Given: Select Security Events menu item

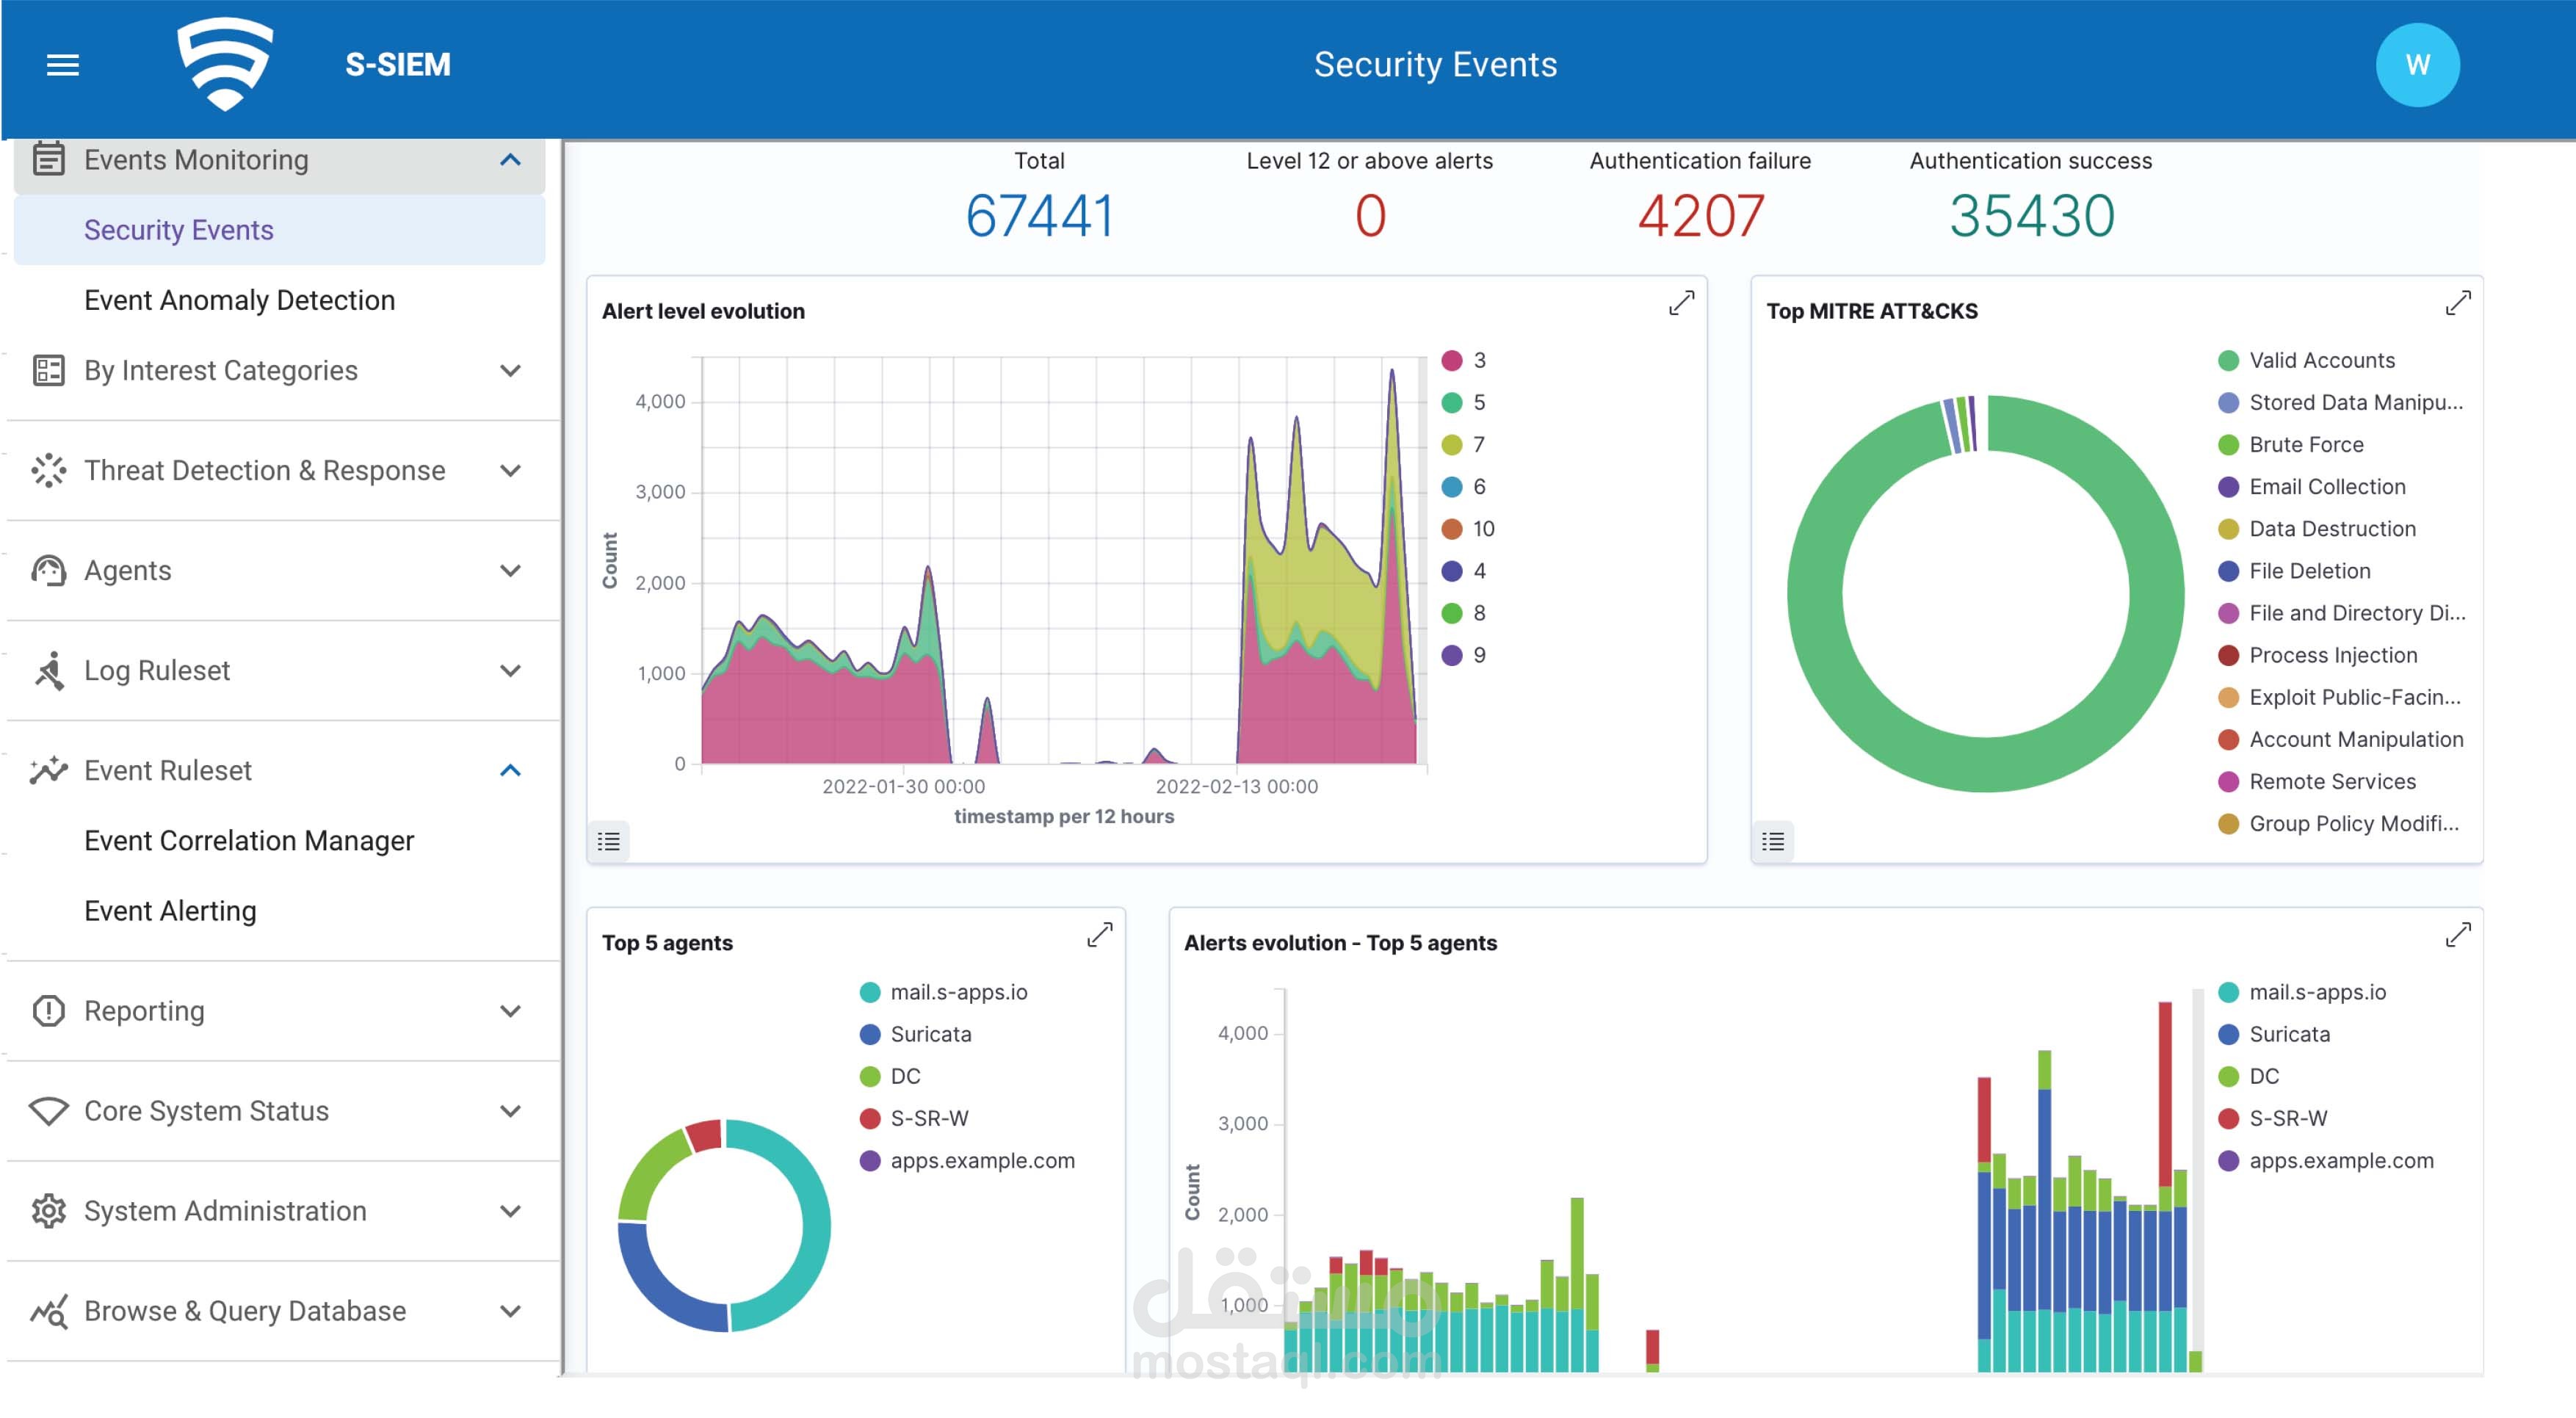Looking at the screenshot, I should 279,230.
